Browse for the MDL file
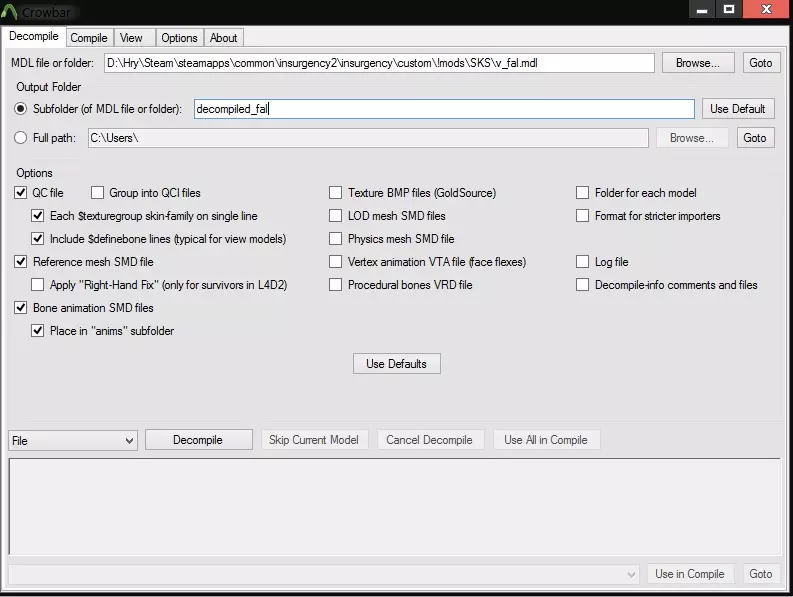Viewport: 793px width, 597px height. (697, 63)
